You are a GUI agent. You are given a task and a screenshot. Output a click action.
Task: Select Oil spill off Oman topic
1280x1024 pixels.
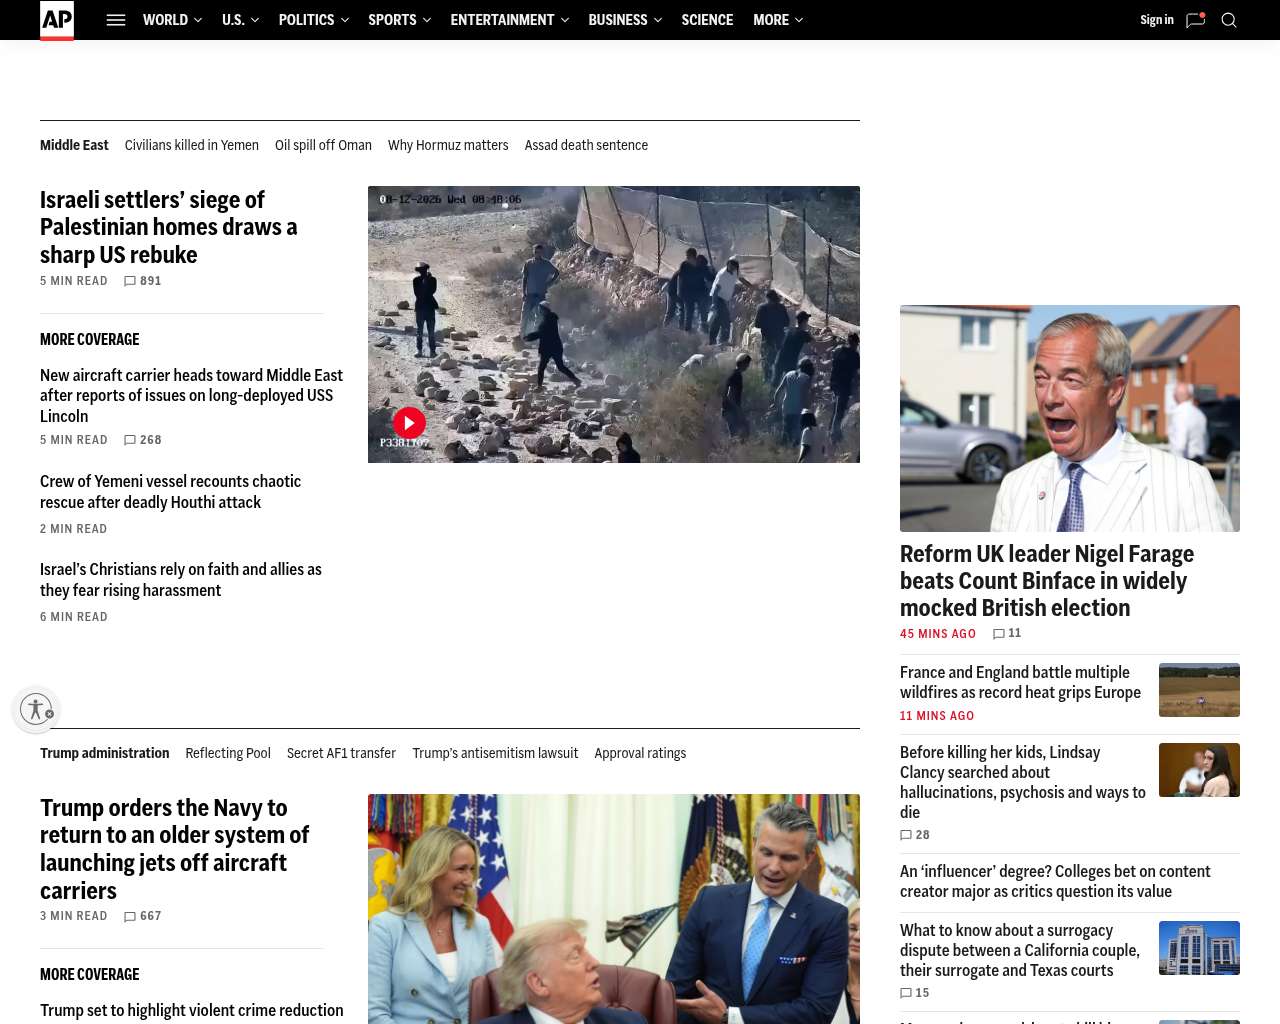click(x=323, y=145)
